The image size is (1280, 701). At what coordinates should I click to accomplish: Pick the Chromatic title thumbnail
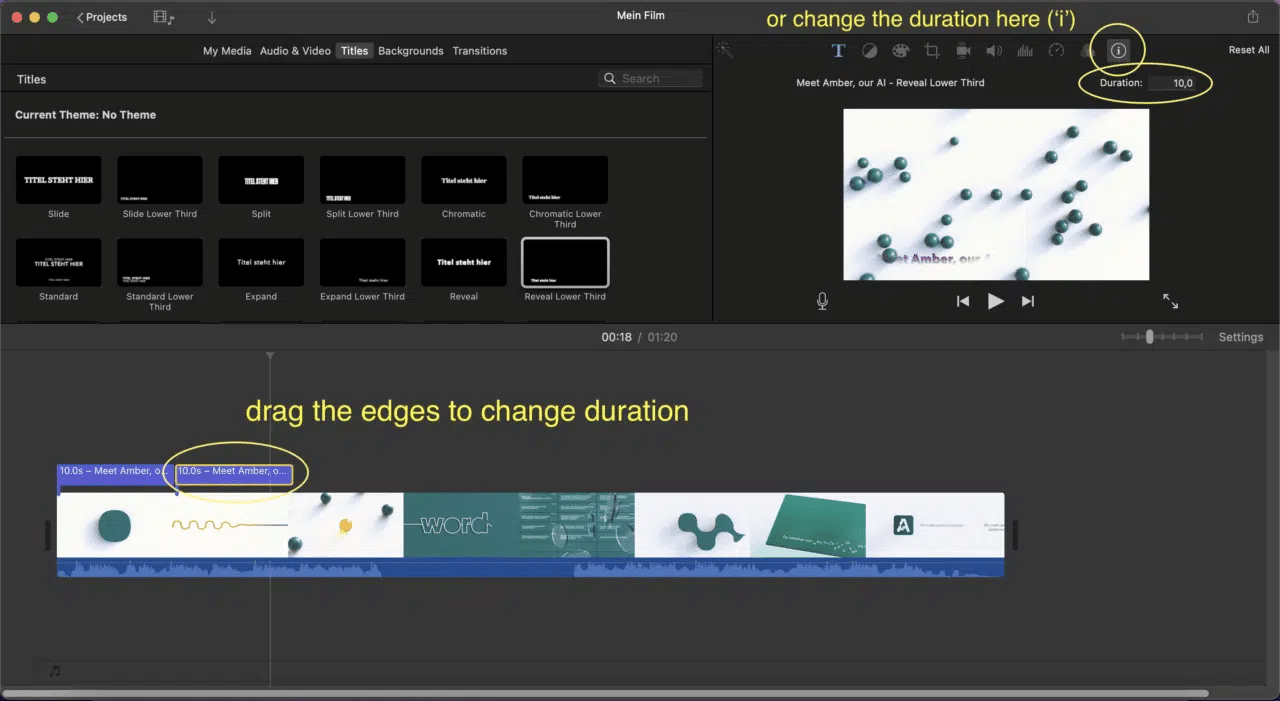[x=464, y=180]
